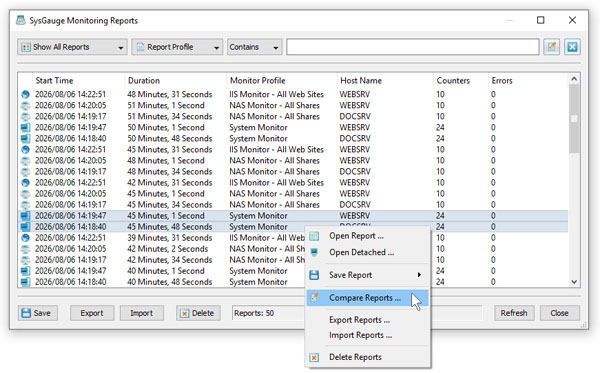Click the compare icon beside Compare Reports

[314, 298]
